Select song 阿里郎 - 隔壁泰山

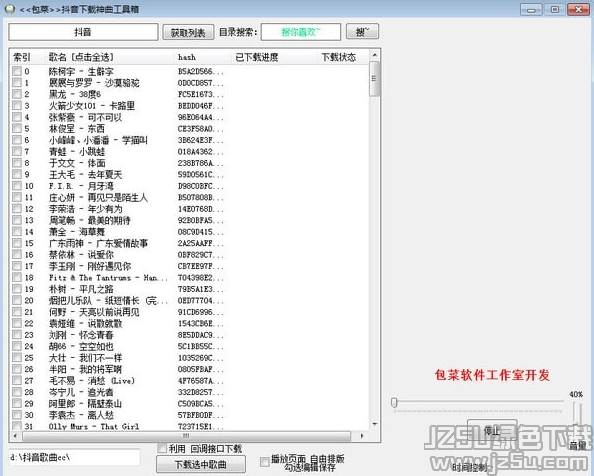(86, 403)
